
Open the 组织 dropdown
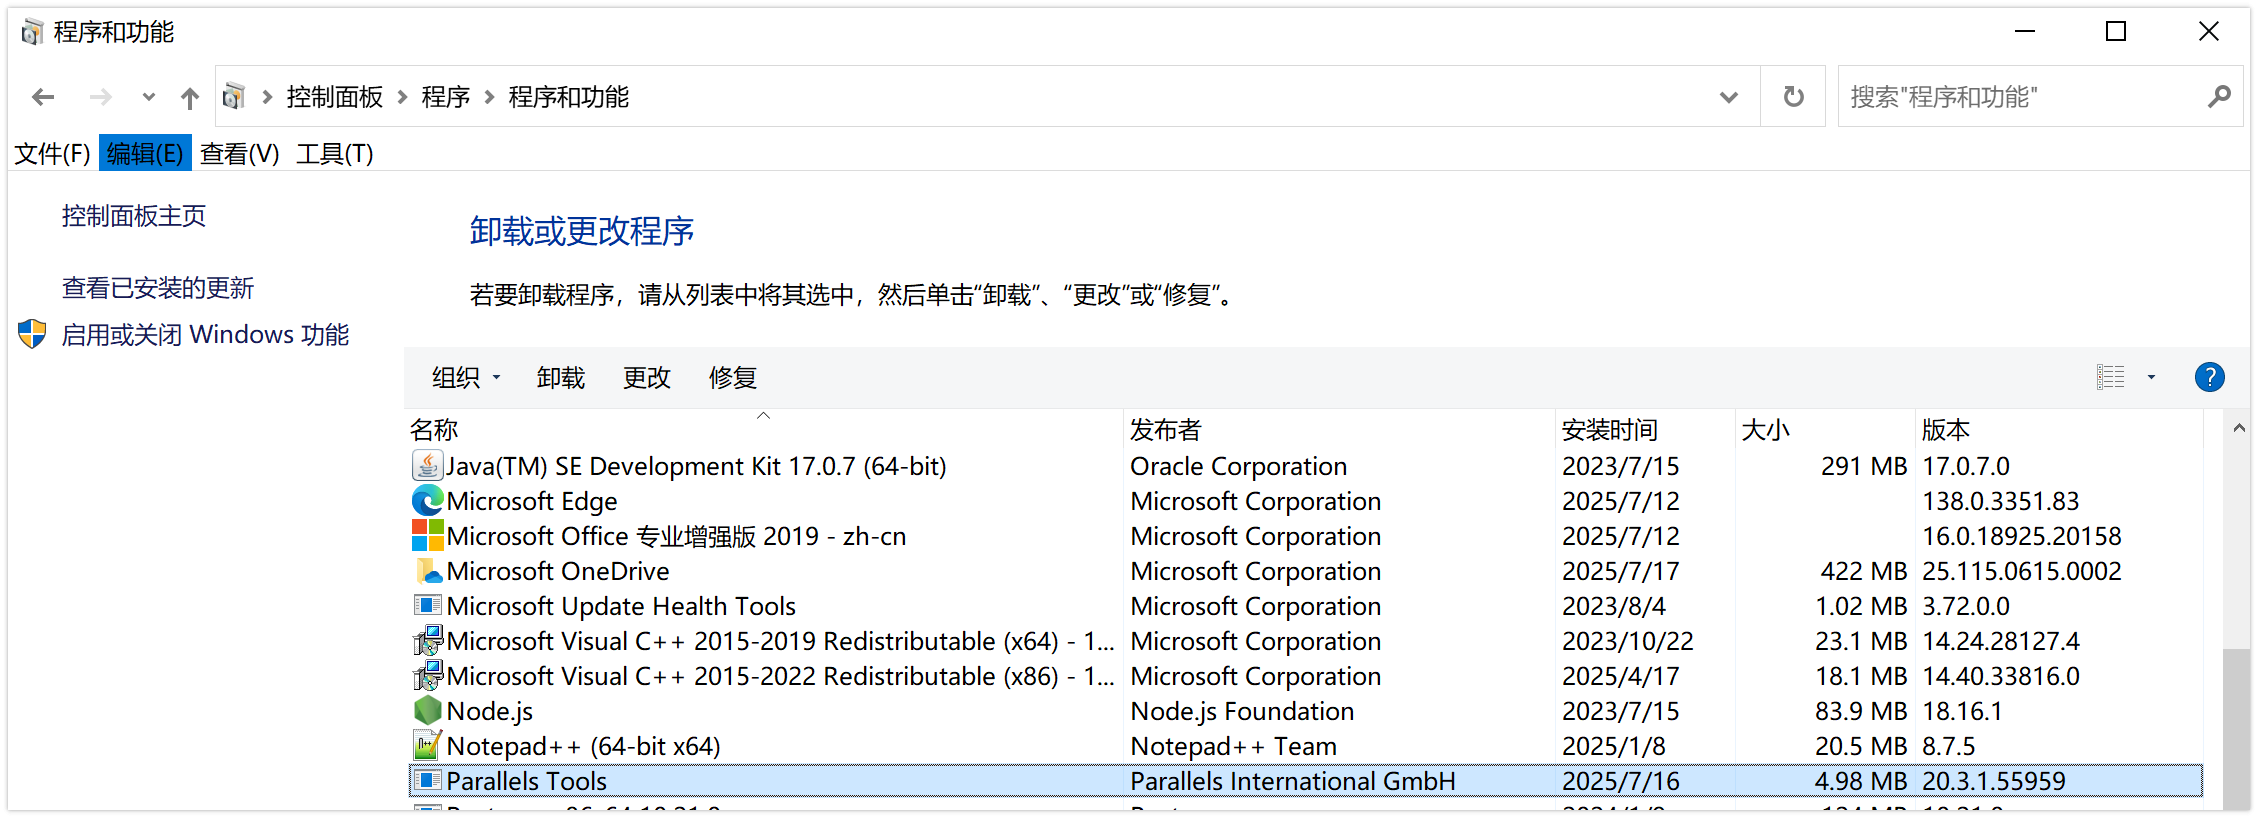pyautogui.click(x=466, y=377)
